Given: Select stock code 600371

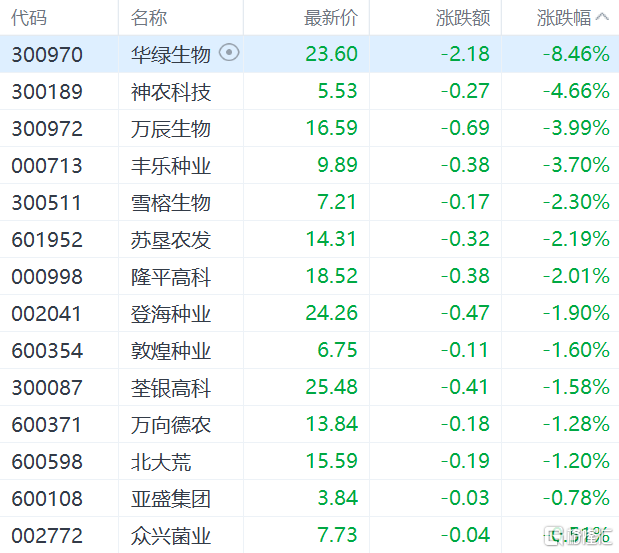Looking at the screenshot, I should point(46,424).
